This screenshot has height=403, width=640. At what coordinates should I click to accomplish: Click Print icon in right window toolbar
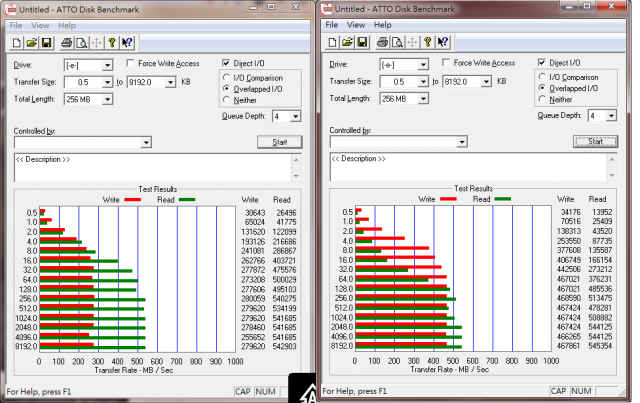382,42
